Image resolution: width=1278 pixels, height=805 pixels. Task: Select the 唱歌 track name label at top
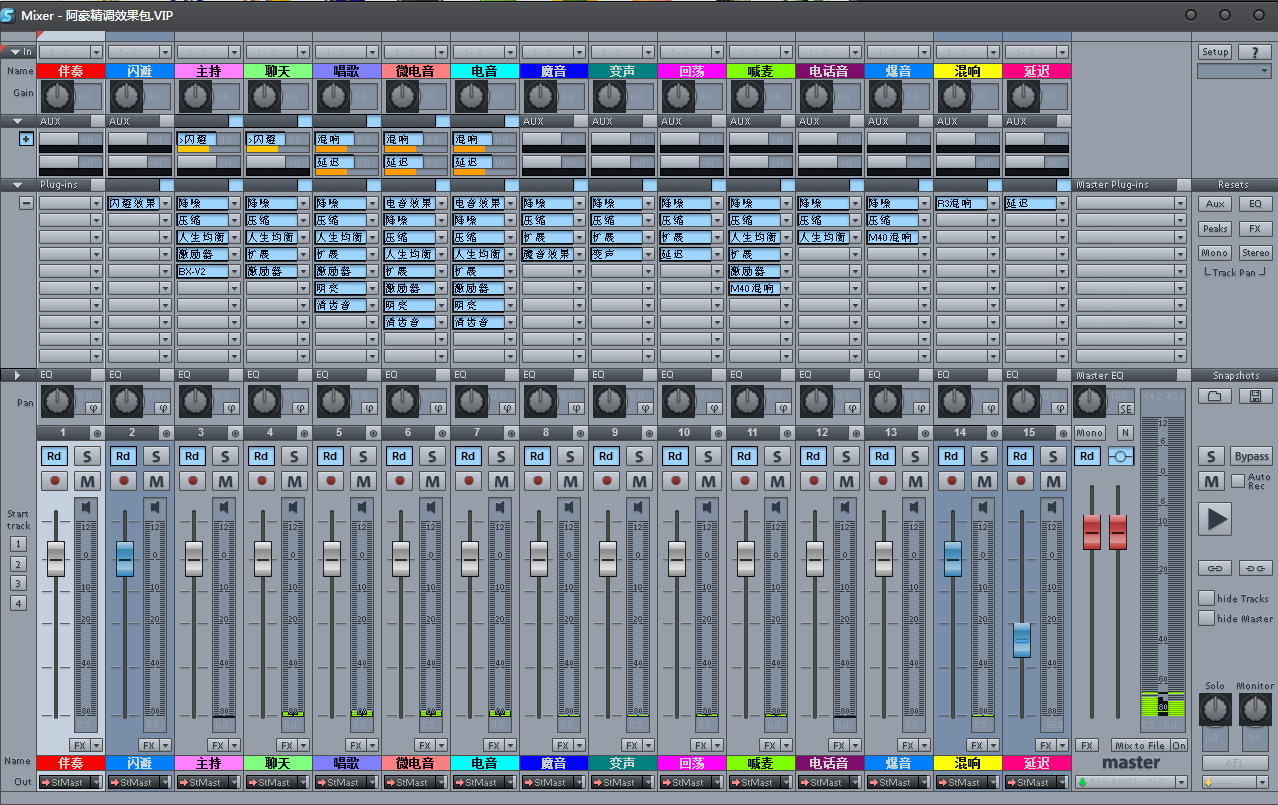point(347,71)
